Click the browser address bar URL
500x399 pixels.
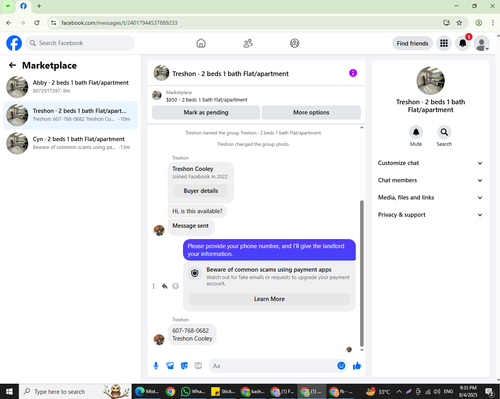point(119,23)
